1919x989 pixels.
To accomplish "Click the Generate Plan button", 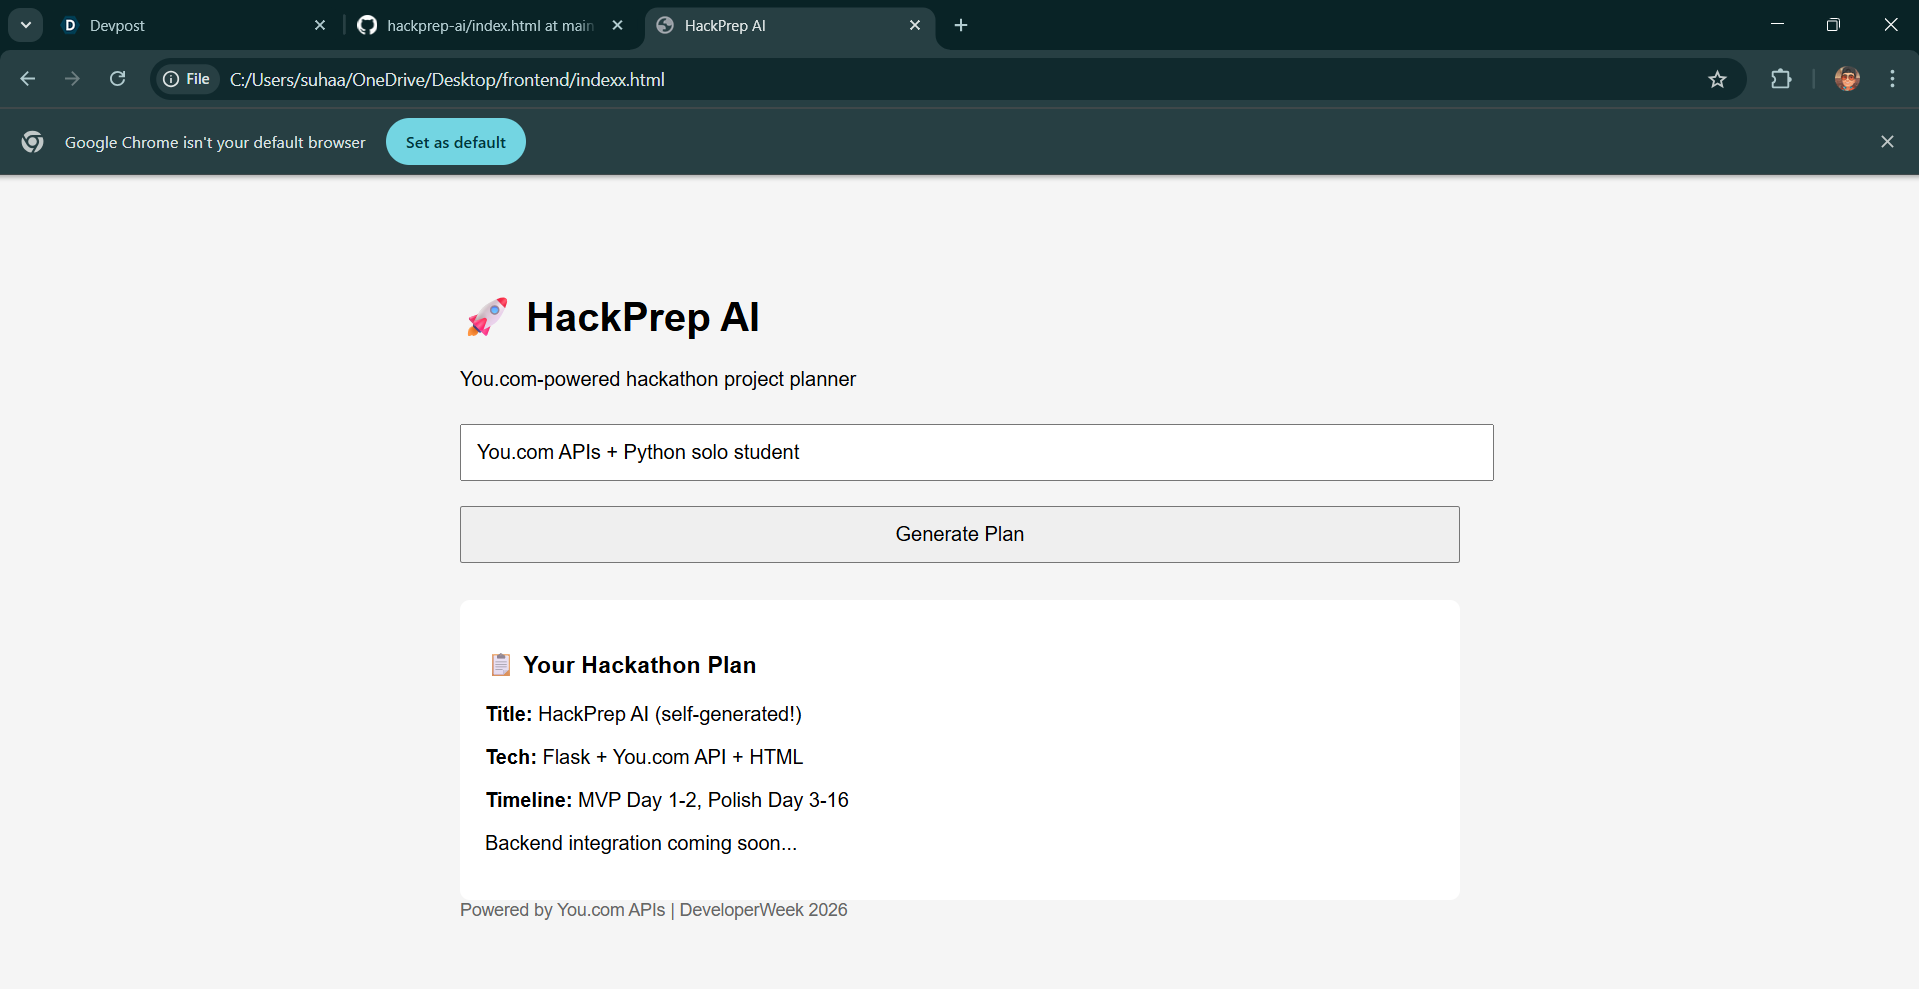I will pos(960,534).
